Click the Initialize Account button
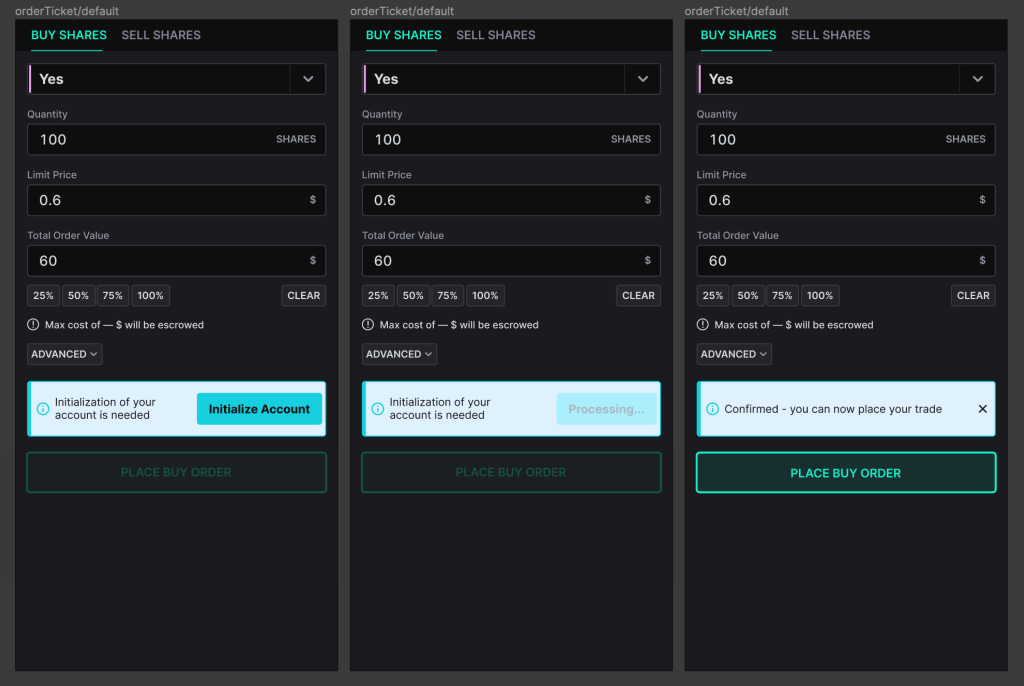The image size is (1024, 686). (x=259, y=409)
